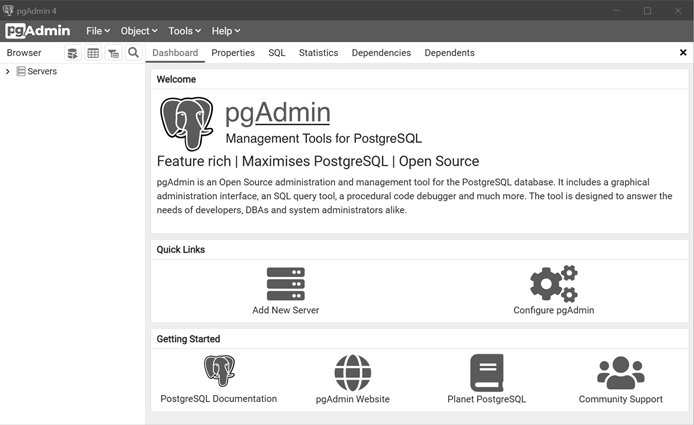
Task: Click the Filtered Rows icon in Browser toolbar
Action: point(113,53)
